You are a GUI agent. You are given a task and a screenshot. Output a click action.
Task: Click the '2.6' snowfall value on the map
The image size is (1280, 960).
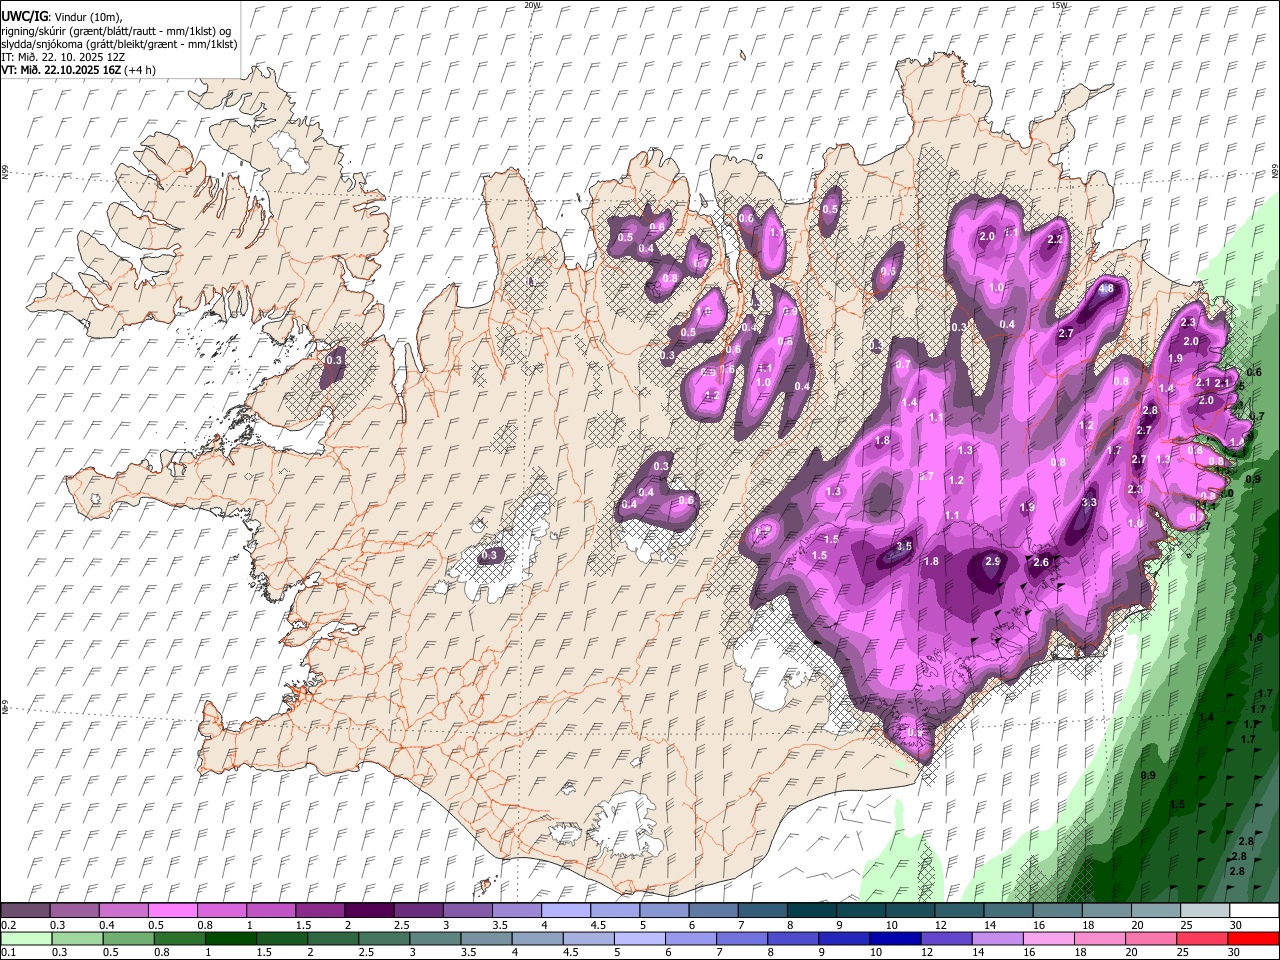coord(1041,563)
